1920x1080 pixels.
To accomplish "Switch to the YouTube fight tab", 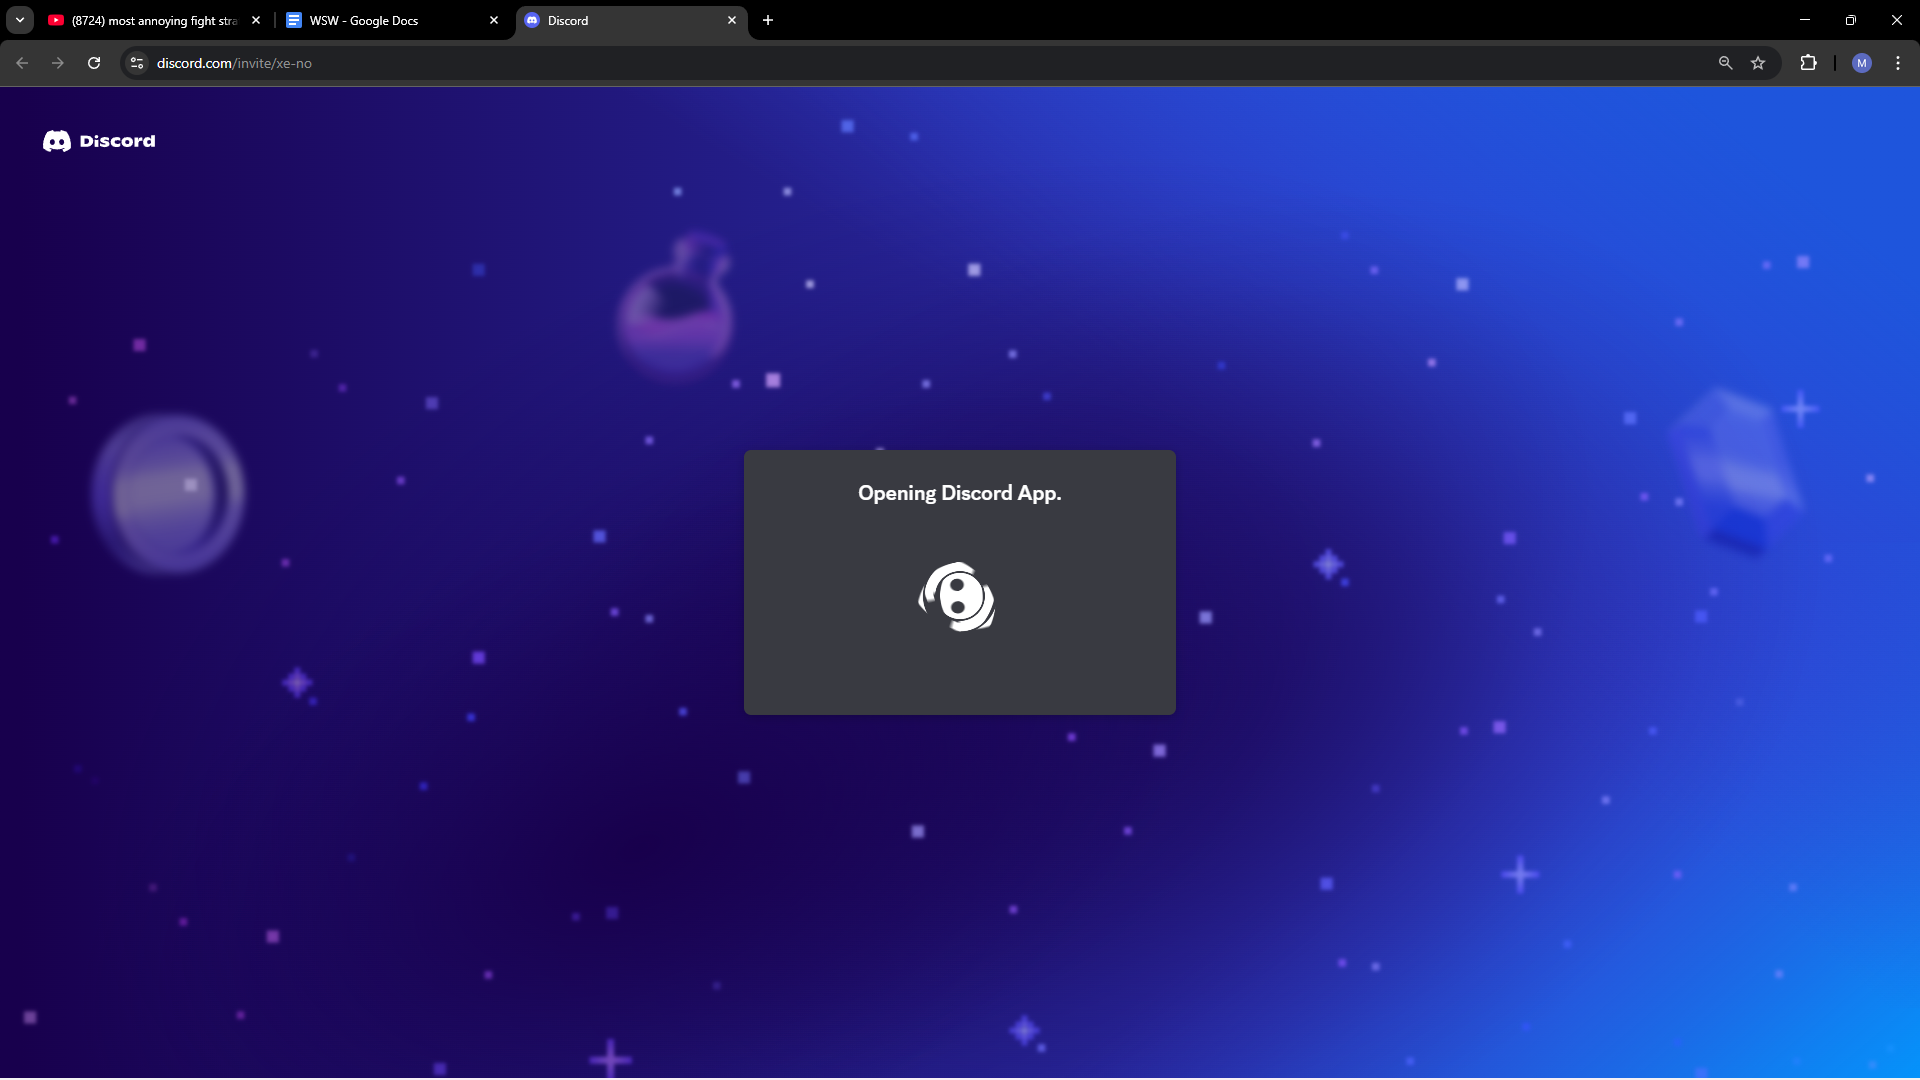I will 155,20.
